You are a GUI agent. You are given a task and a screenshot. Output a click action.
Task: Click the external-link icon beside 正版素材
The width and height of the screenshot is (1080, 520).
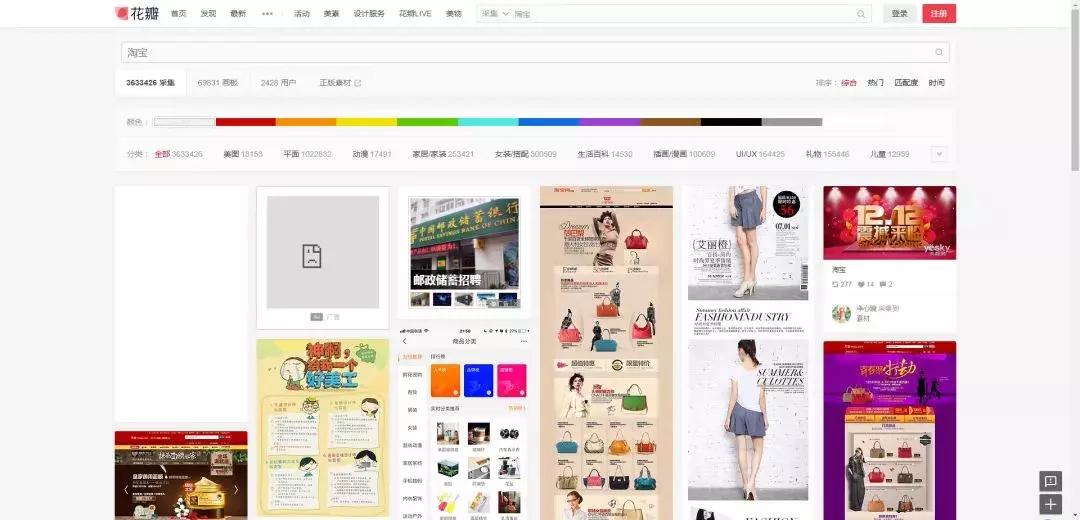[357, 83]
